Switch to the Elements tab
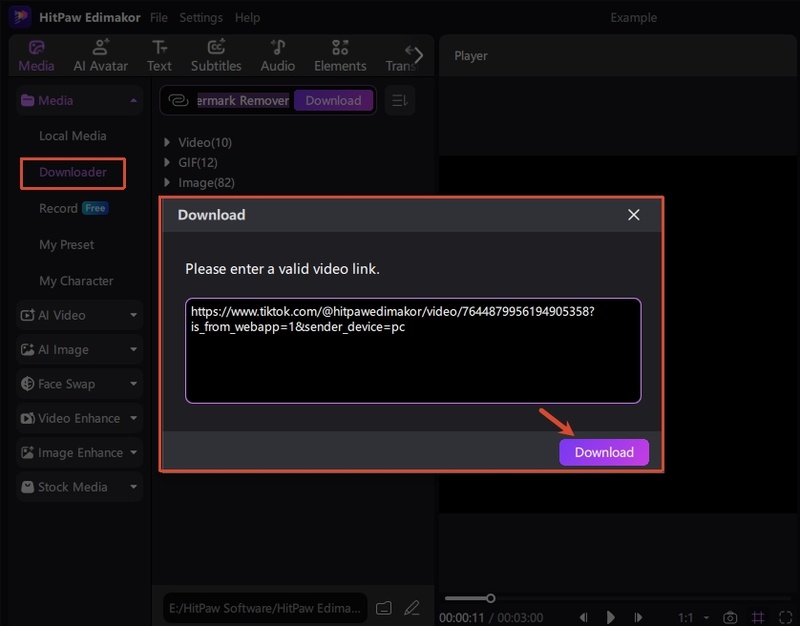Image resolution: width=800 pixels, height=626 pixels. pos(340,56)
